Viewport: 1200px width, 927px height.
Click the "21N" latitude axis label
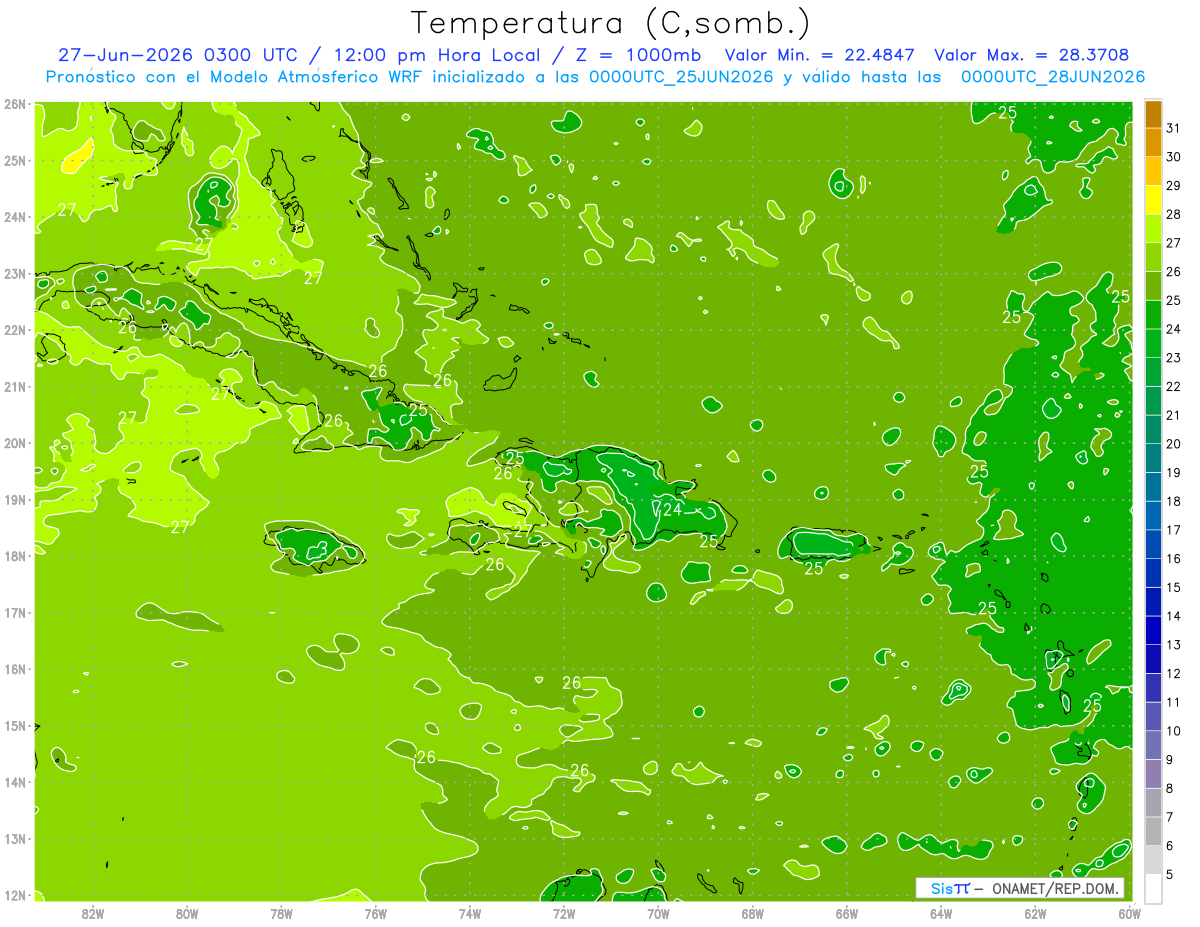(16, 386)
